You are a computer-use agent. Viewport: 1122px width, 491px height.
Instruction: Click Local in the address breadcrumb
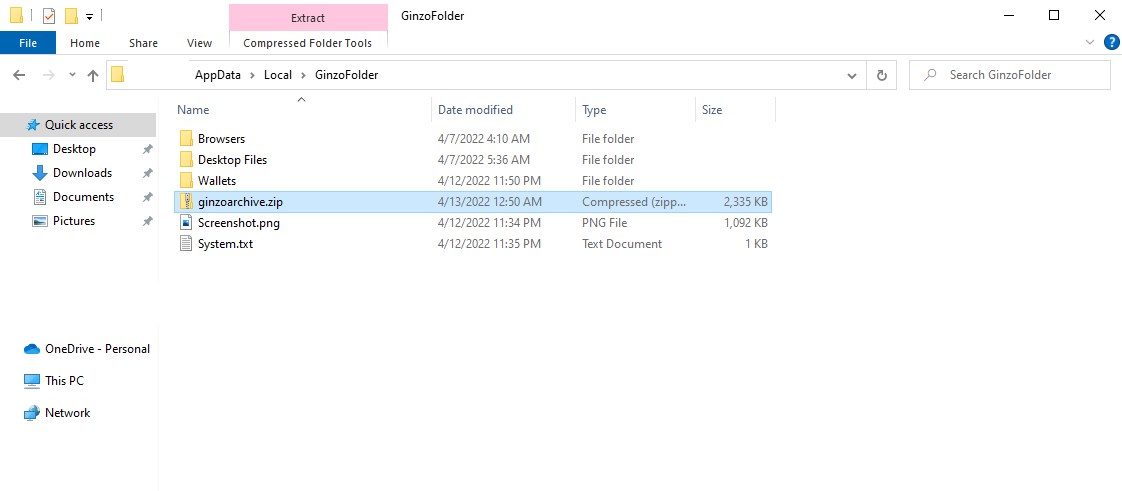coord(278,75)
